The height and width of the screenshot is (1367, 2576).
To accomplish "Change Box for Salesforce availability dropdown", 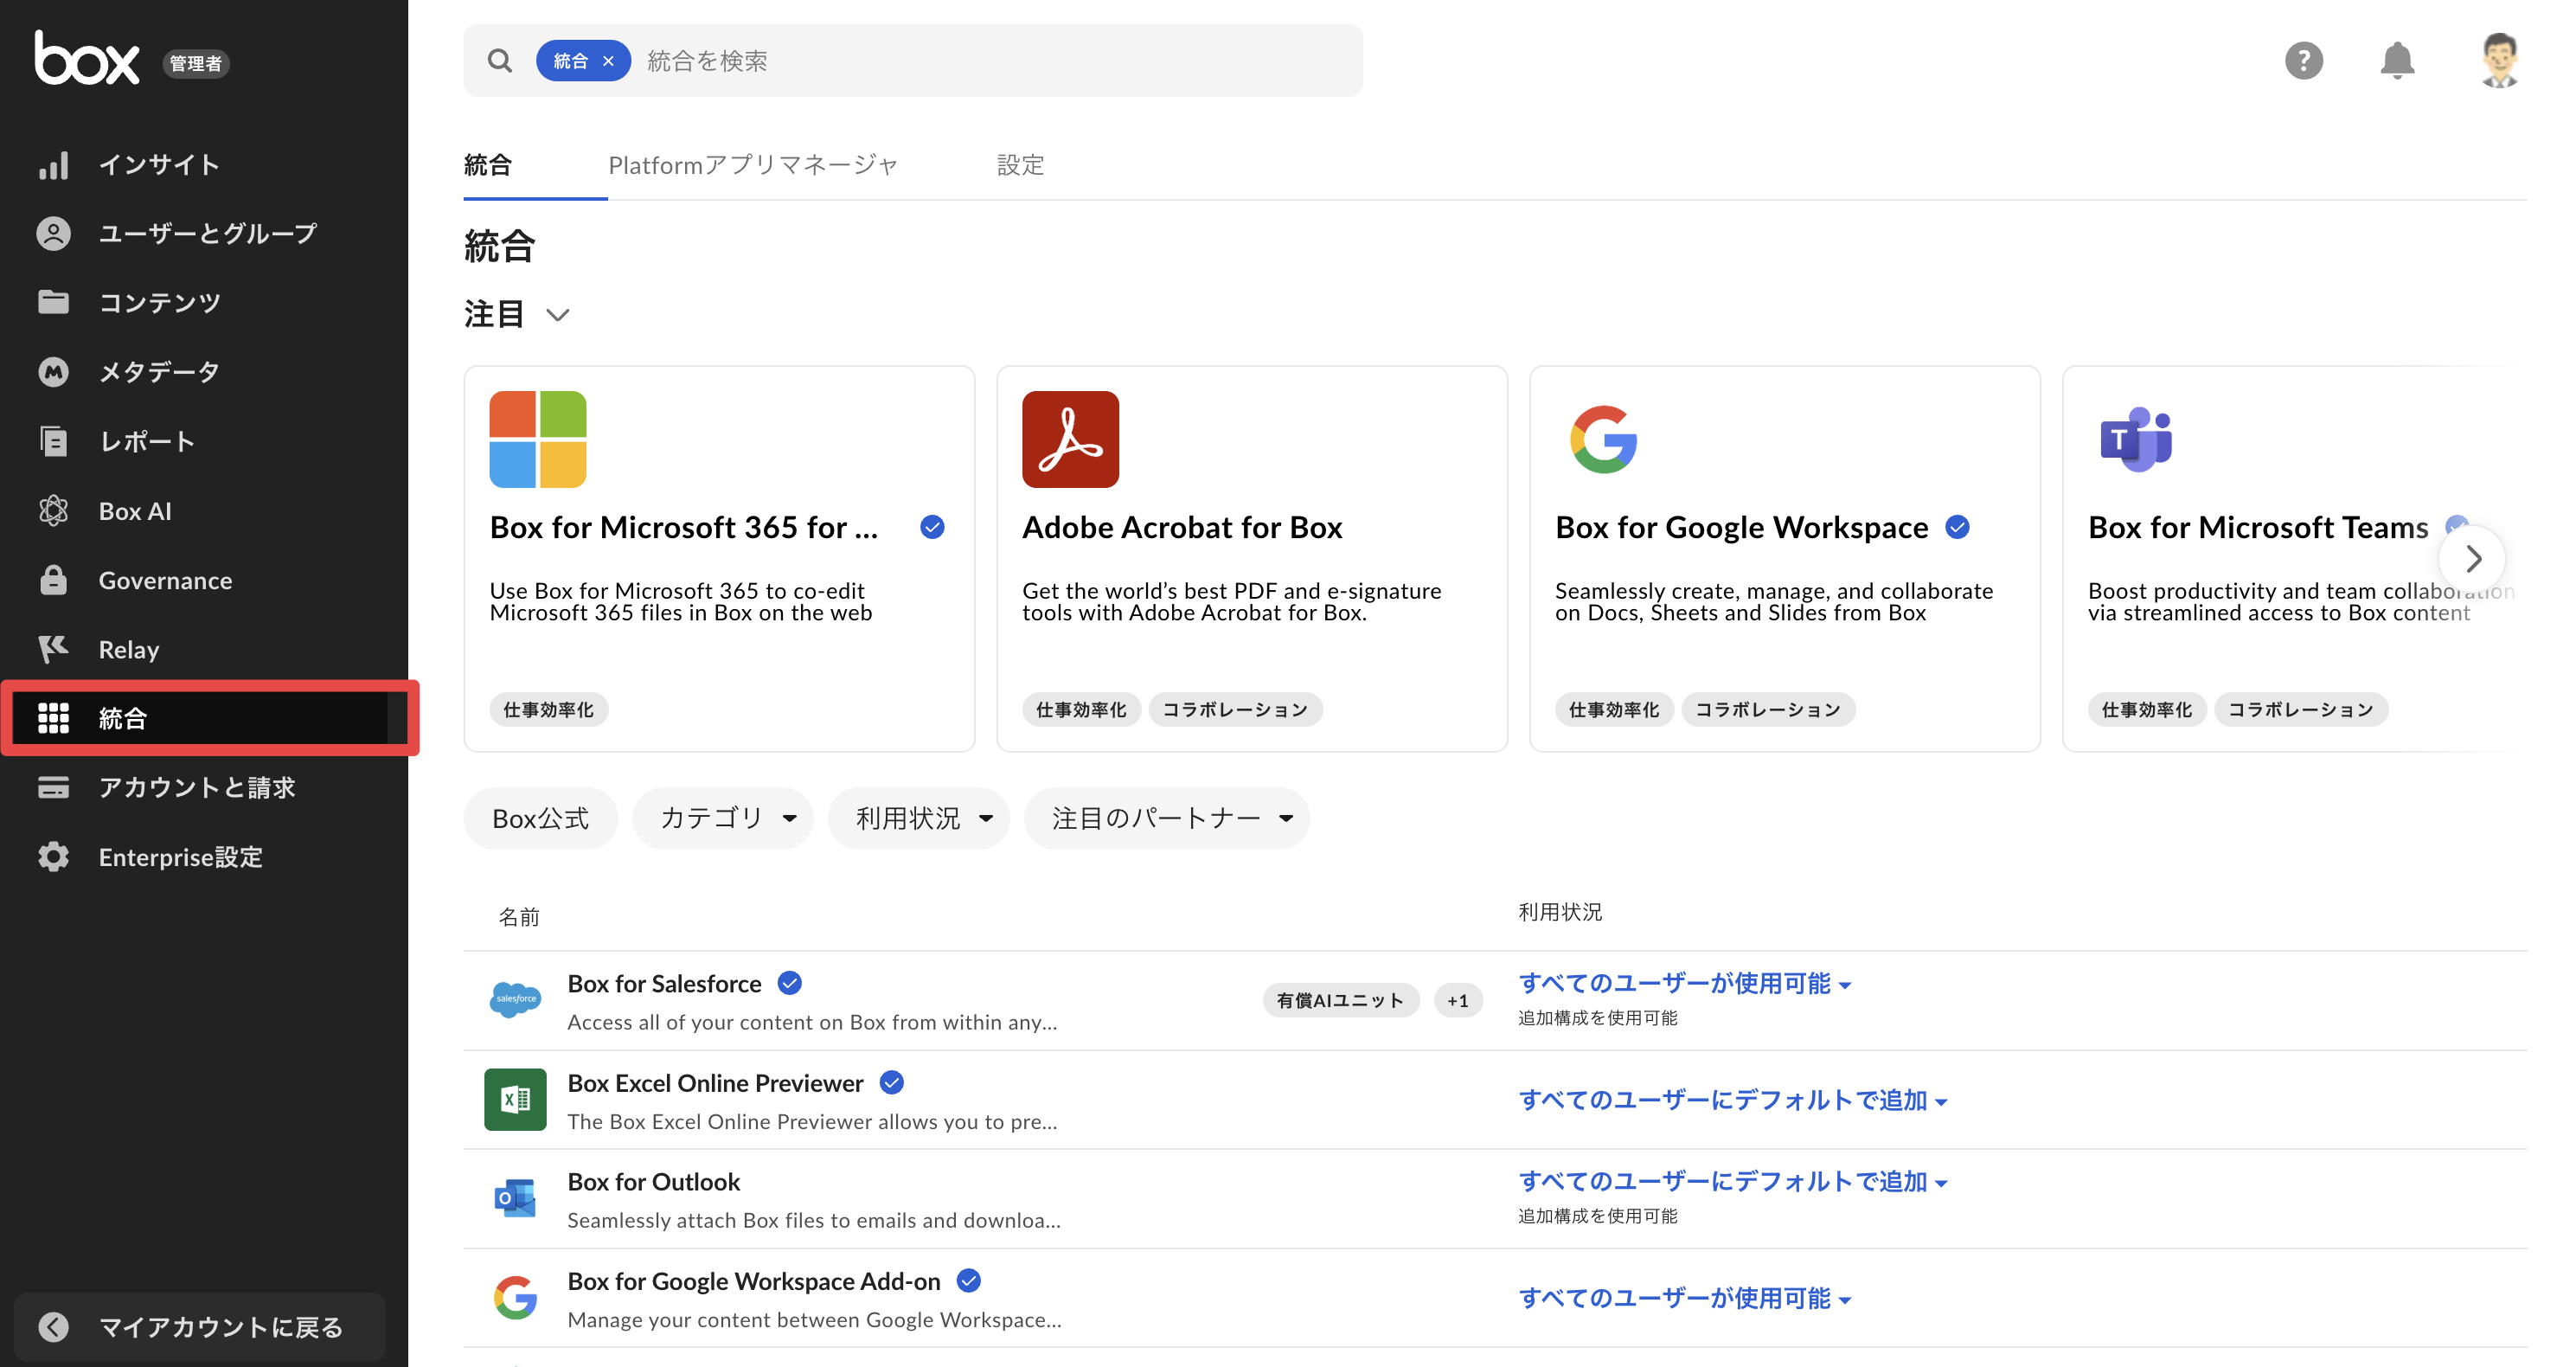I will (x=1685, y=984).
